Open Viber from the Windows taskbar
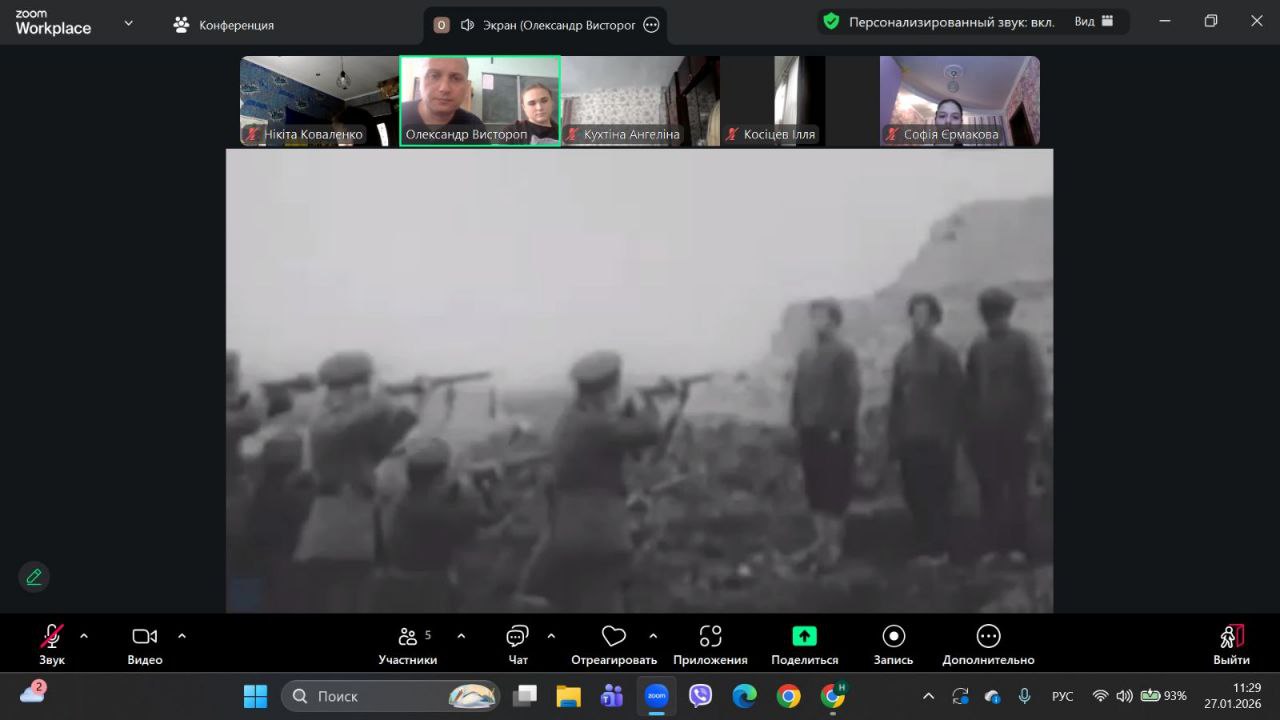Viewport: 1280px width, 720px height. 700,696
